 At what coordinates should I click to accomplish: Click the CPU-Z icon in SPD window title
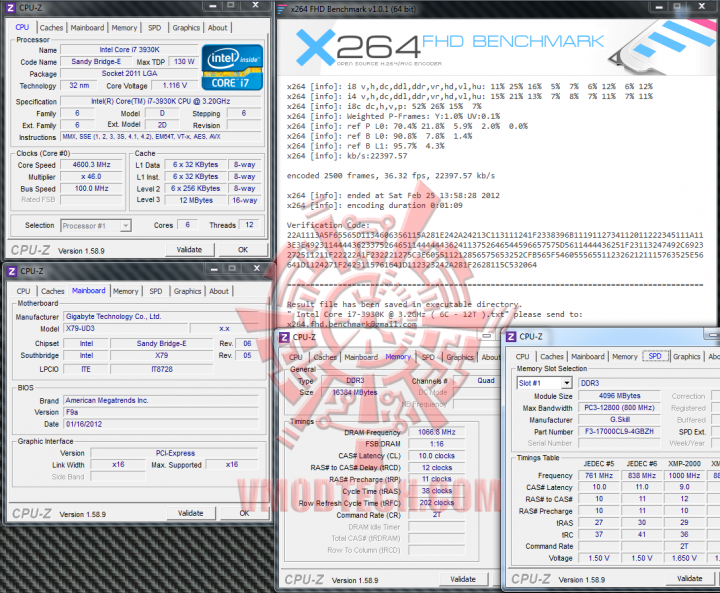pyautogui.click(x=511, y=337)
